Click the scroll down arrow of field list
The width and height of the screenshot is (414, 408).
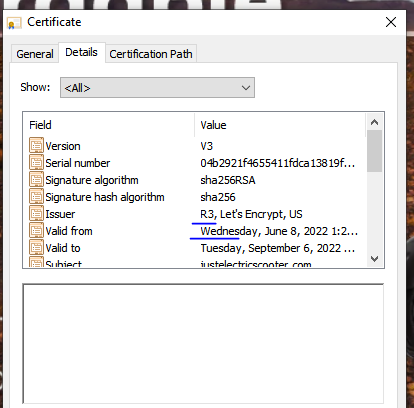pos(374,259)
